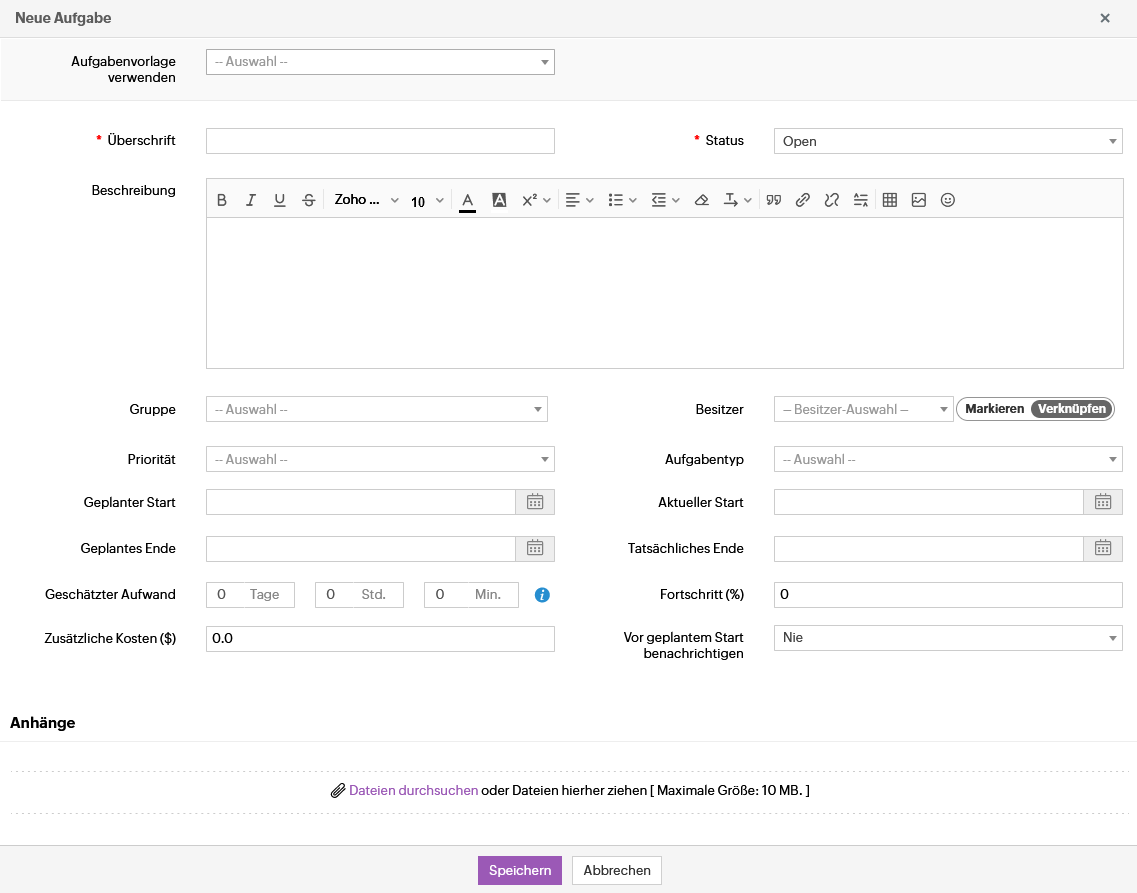The width and height of the screenshot is (1137, 893).
Task: Clear formatting with the eraser icon
Action: pyautogui.click(x=701, y=200)
